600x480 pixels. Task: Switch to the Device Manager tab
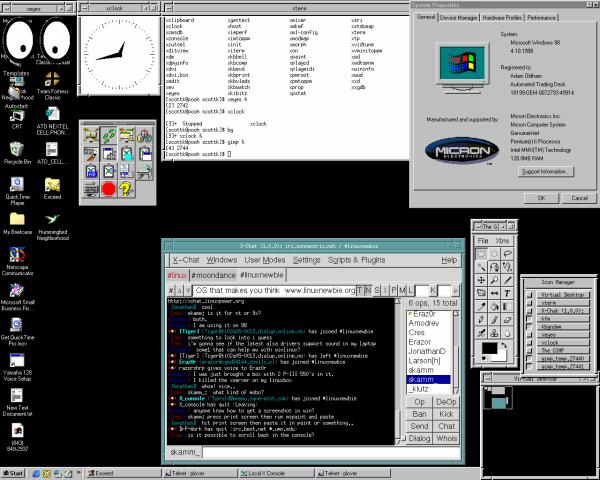458,18
